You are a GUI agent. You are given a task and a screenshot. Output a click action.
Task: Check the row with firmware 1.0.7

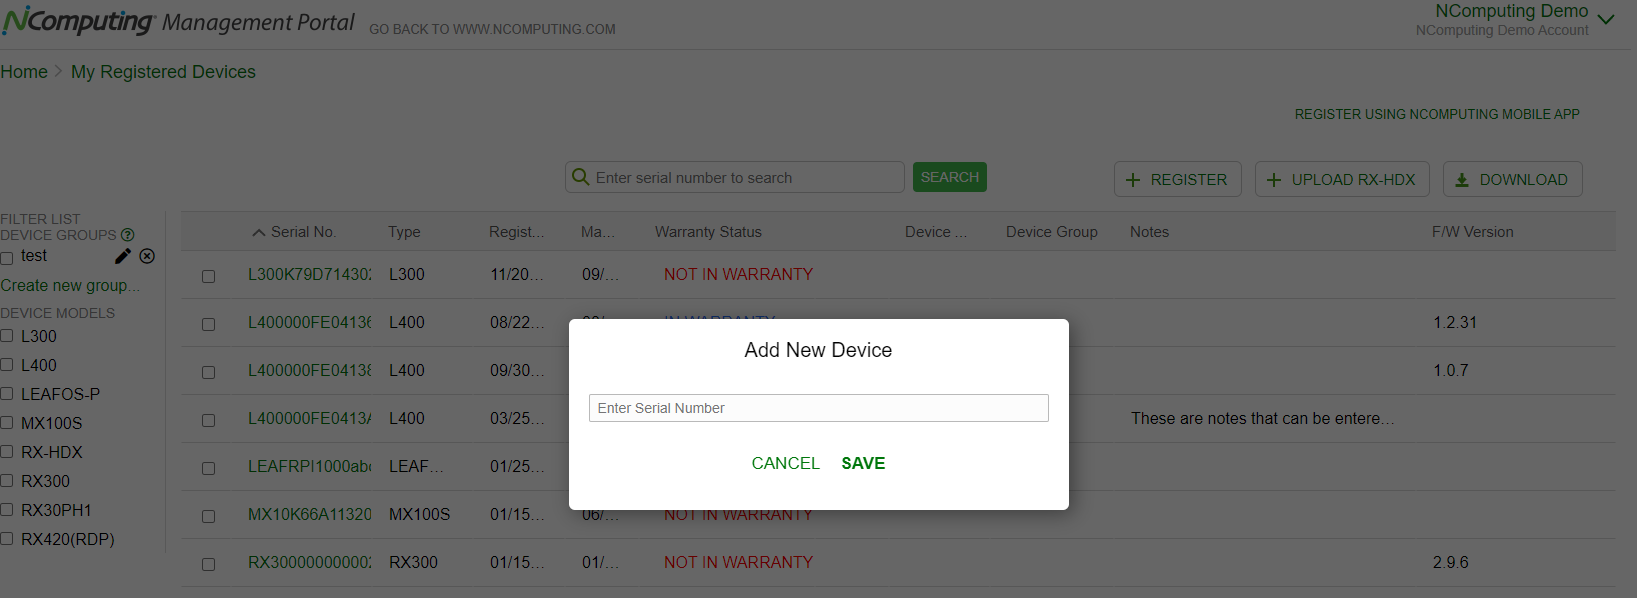point(208,372)
